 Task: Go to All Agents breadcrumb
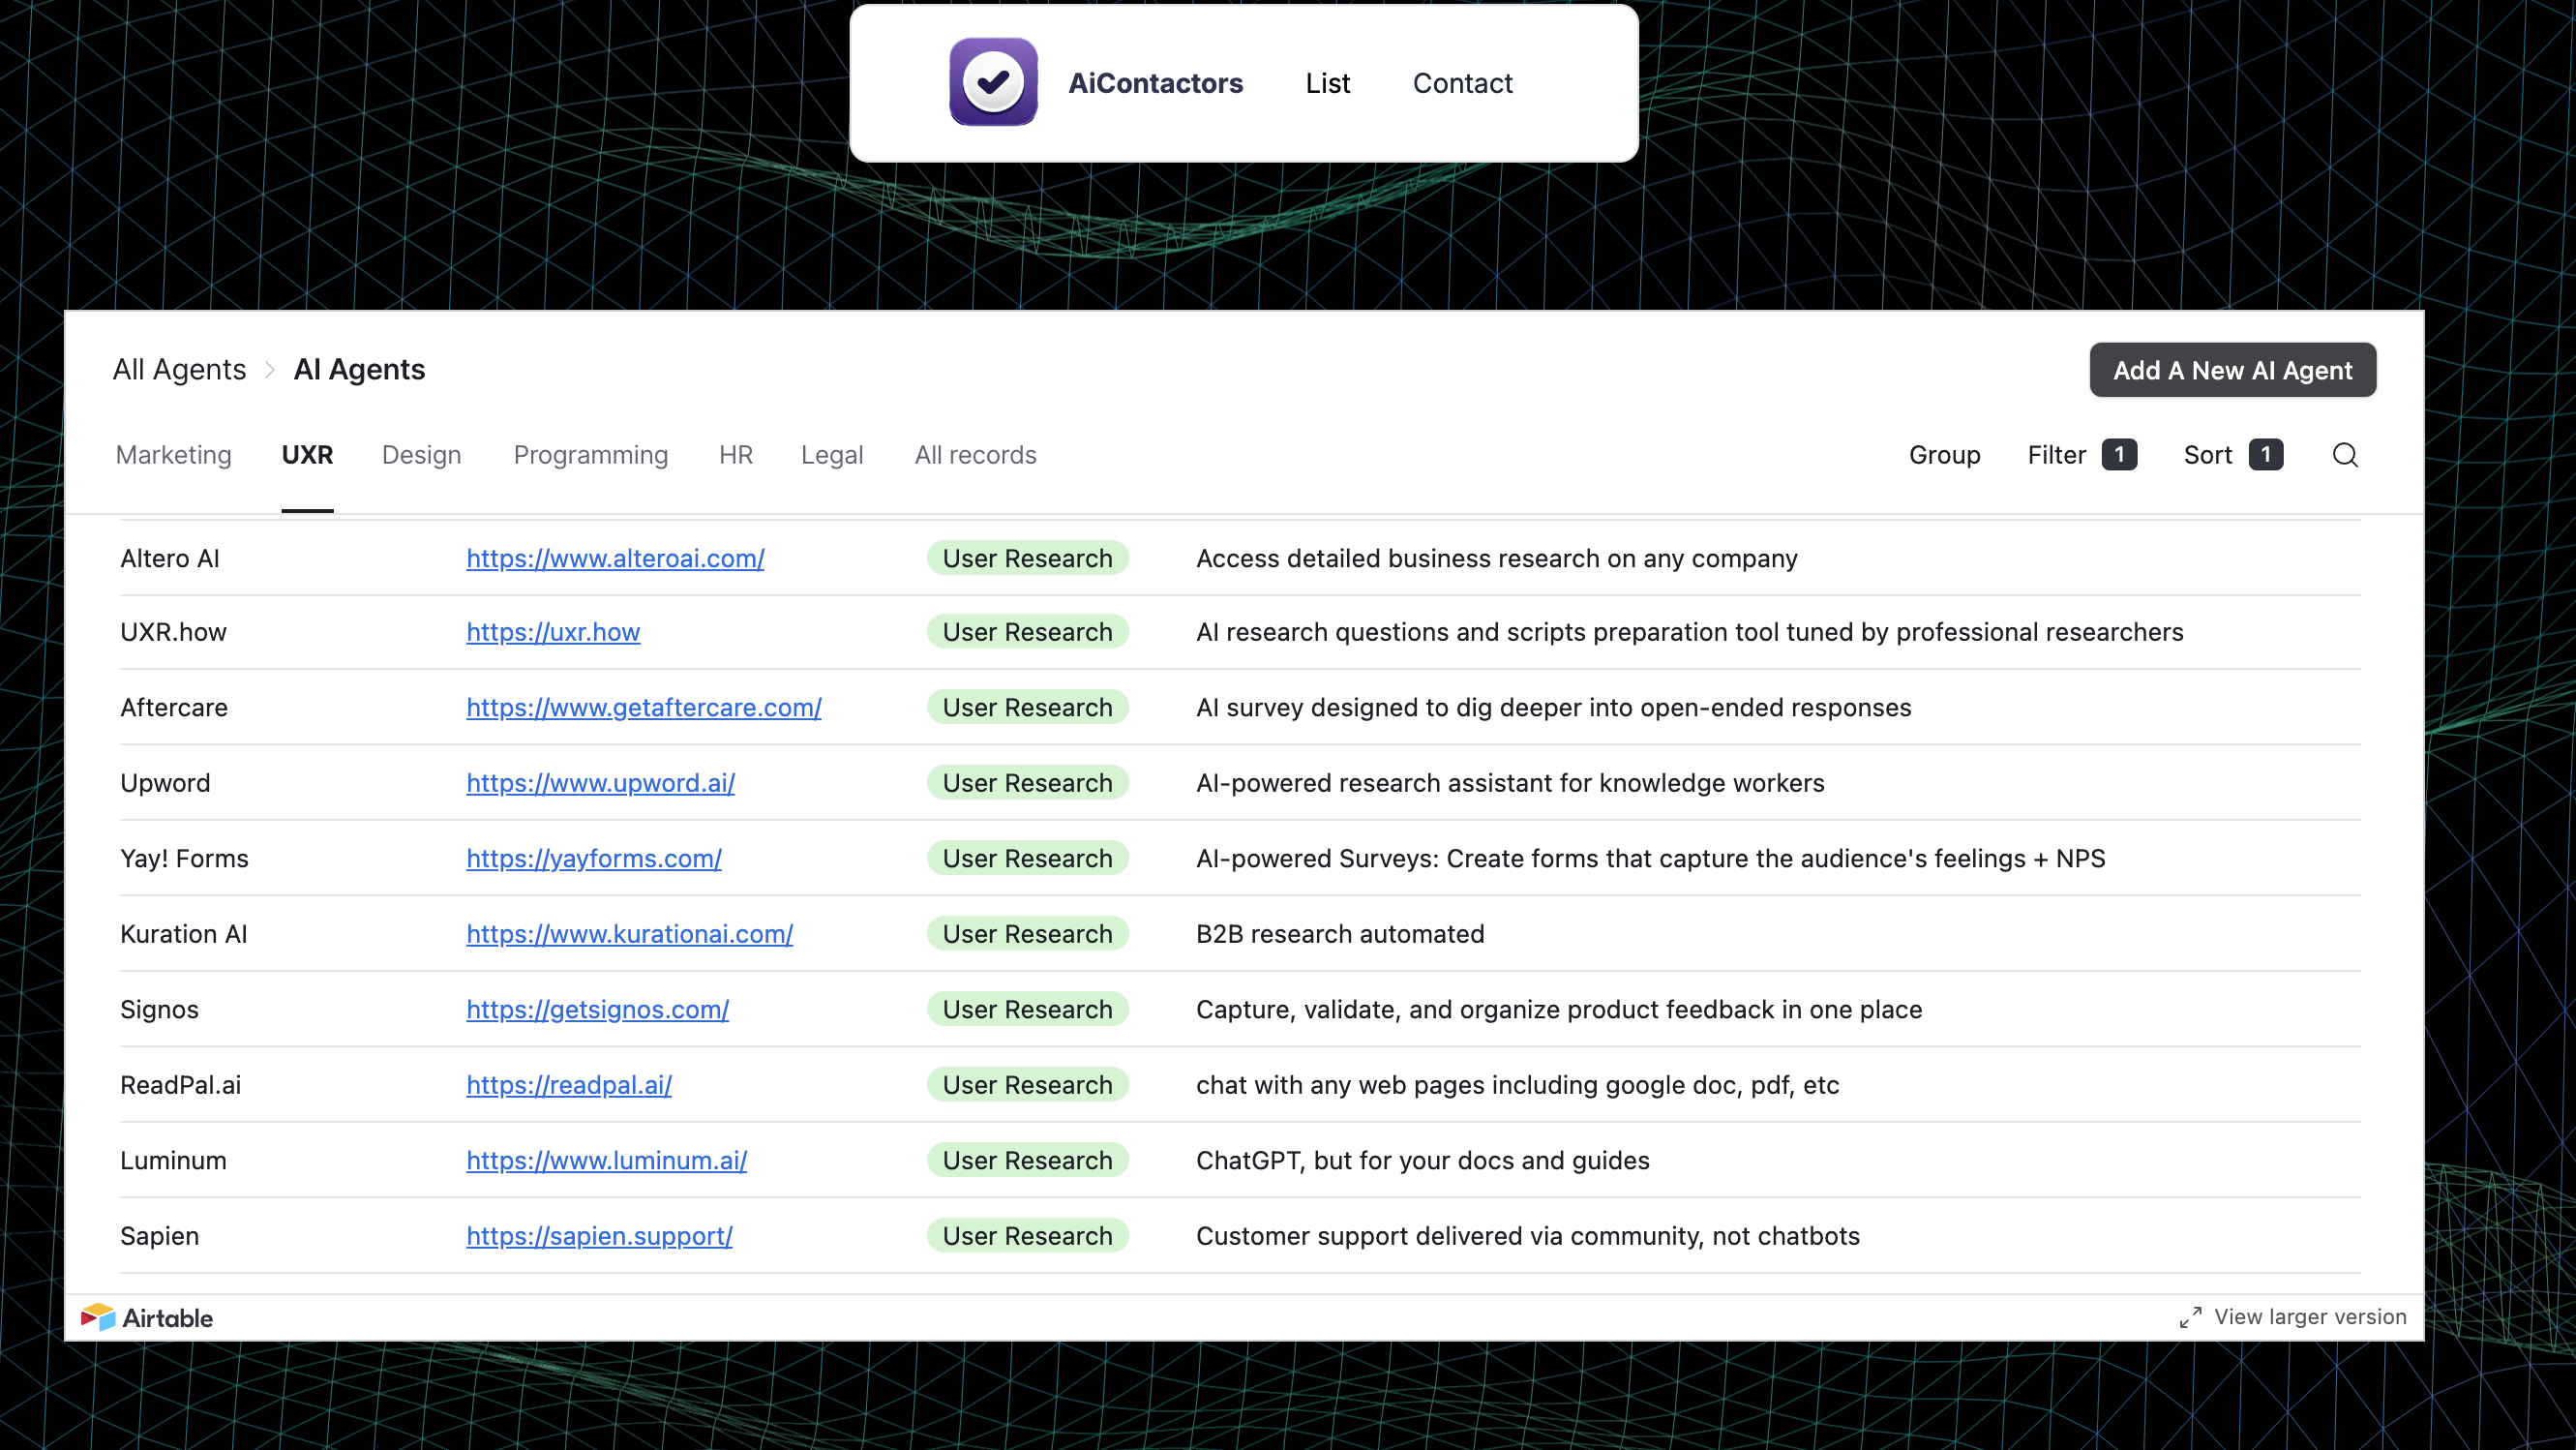tap(179, 370)
